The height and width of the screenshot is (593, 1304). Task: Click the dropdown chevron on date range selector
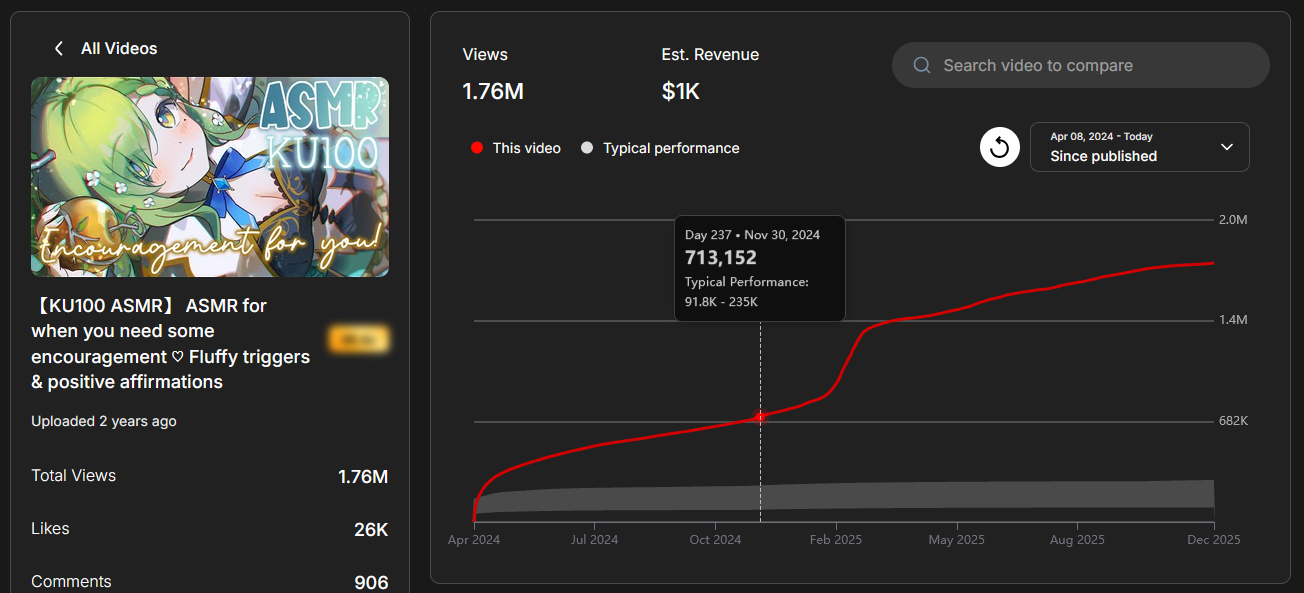pyautogui.click(x=1227, y=147)
